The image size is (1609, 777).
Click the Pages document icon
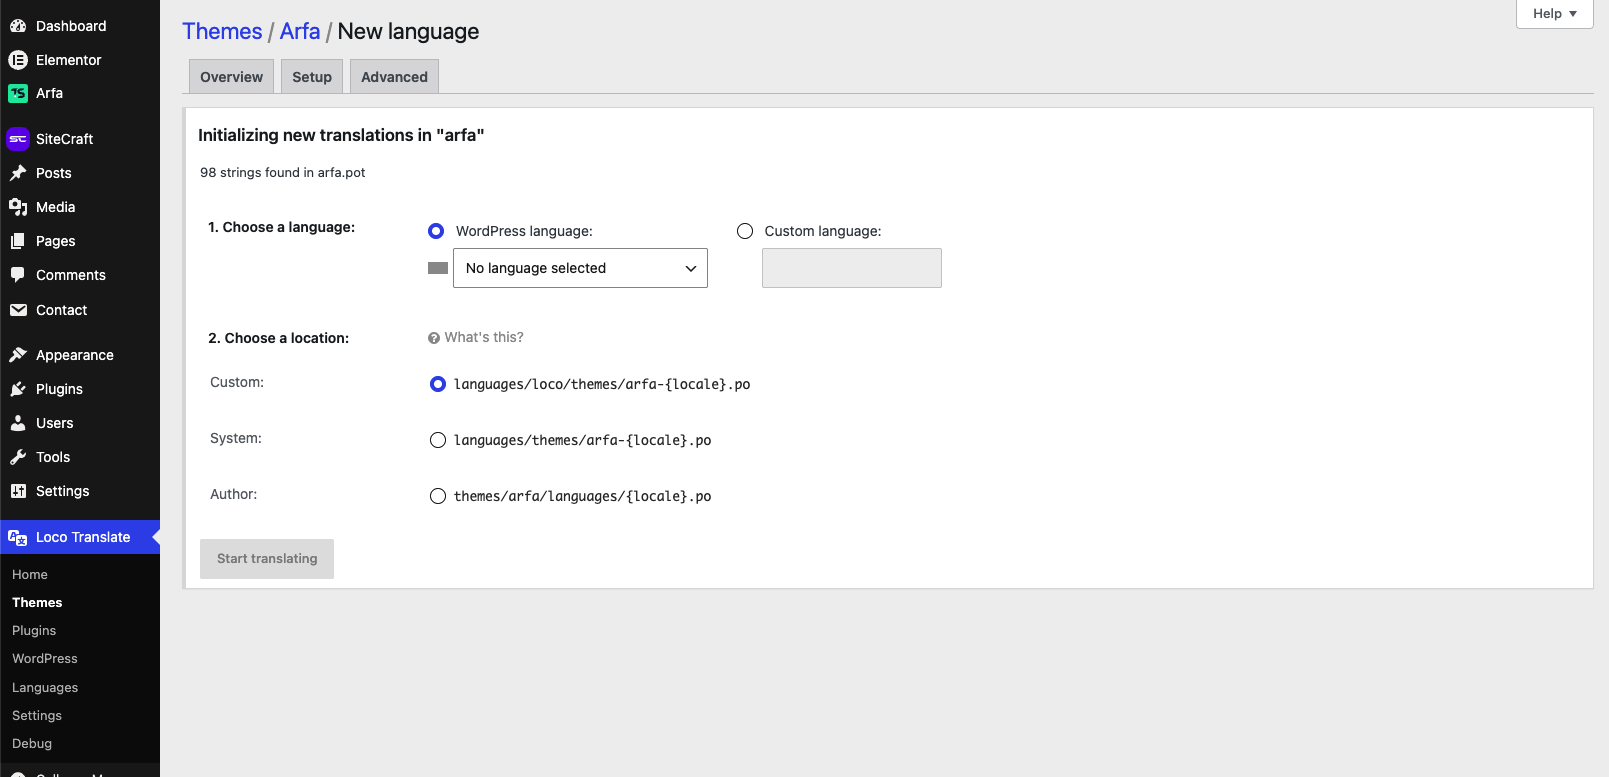click(18, 241)
